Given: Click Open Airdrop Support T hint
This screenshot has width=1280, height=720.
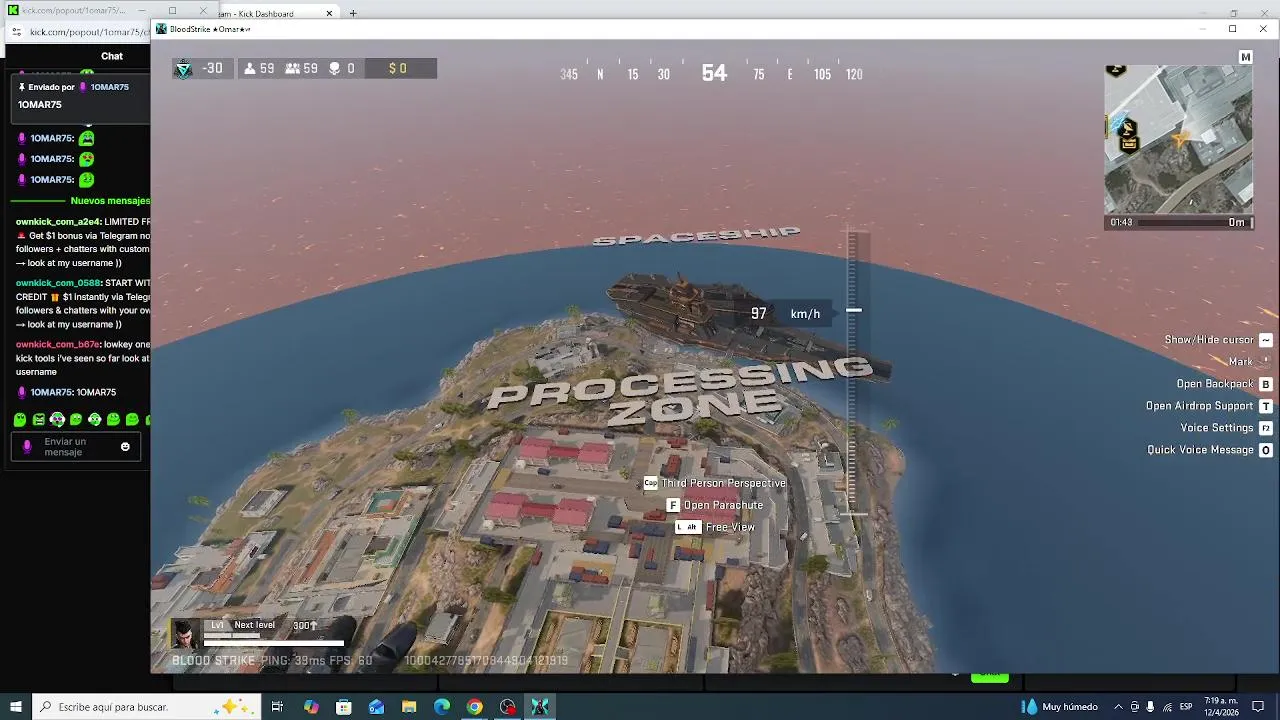Looking at the screenshot, I should tap(1208, 406).
